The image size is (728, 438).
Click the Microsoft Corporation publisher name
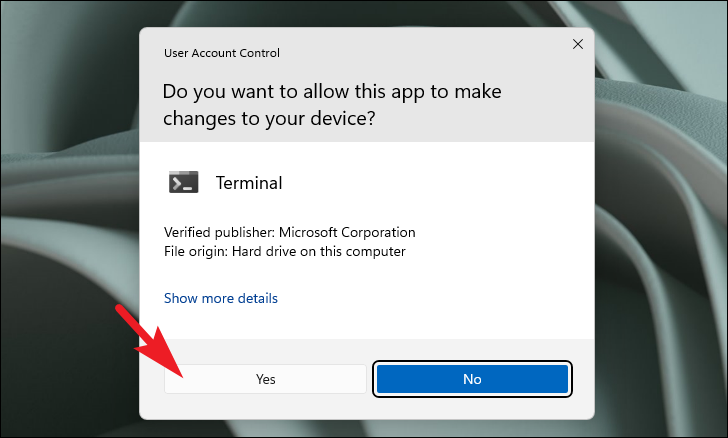point(347,232)
